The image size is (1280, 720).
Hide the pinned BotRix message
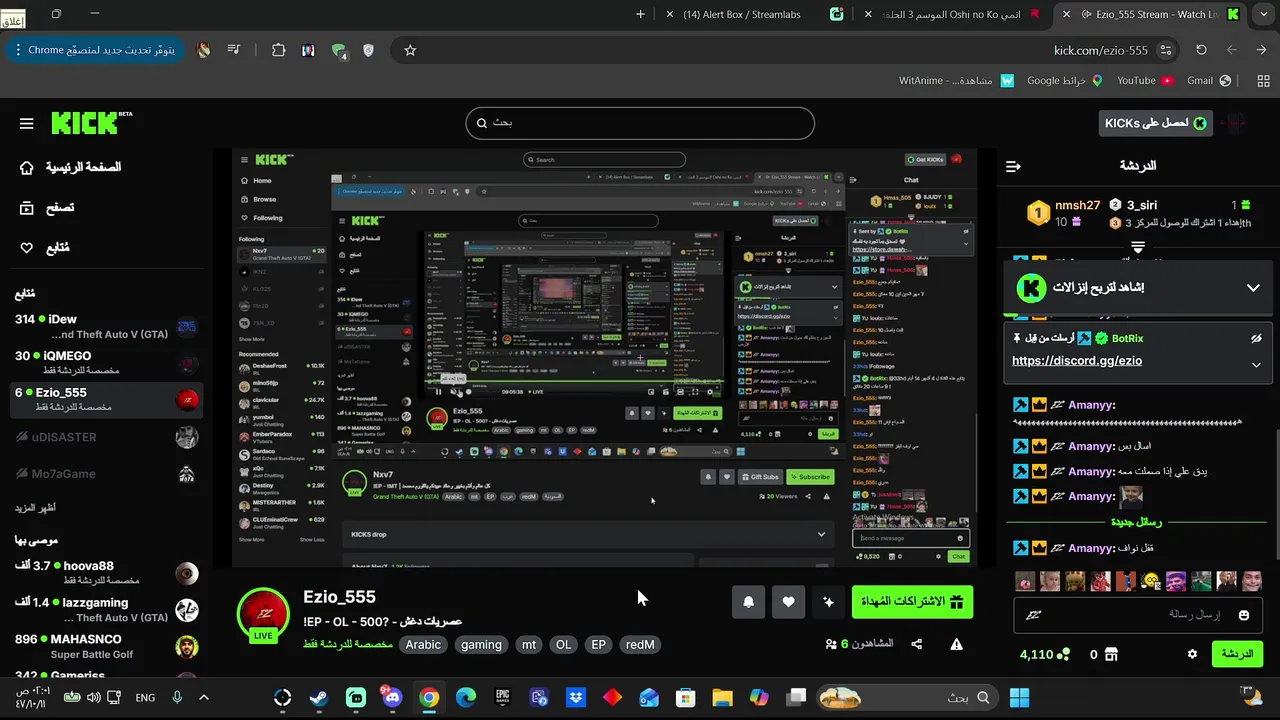[x=1256, y=339]
